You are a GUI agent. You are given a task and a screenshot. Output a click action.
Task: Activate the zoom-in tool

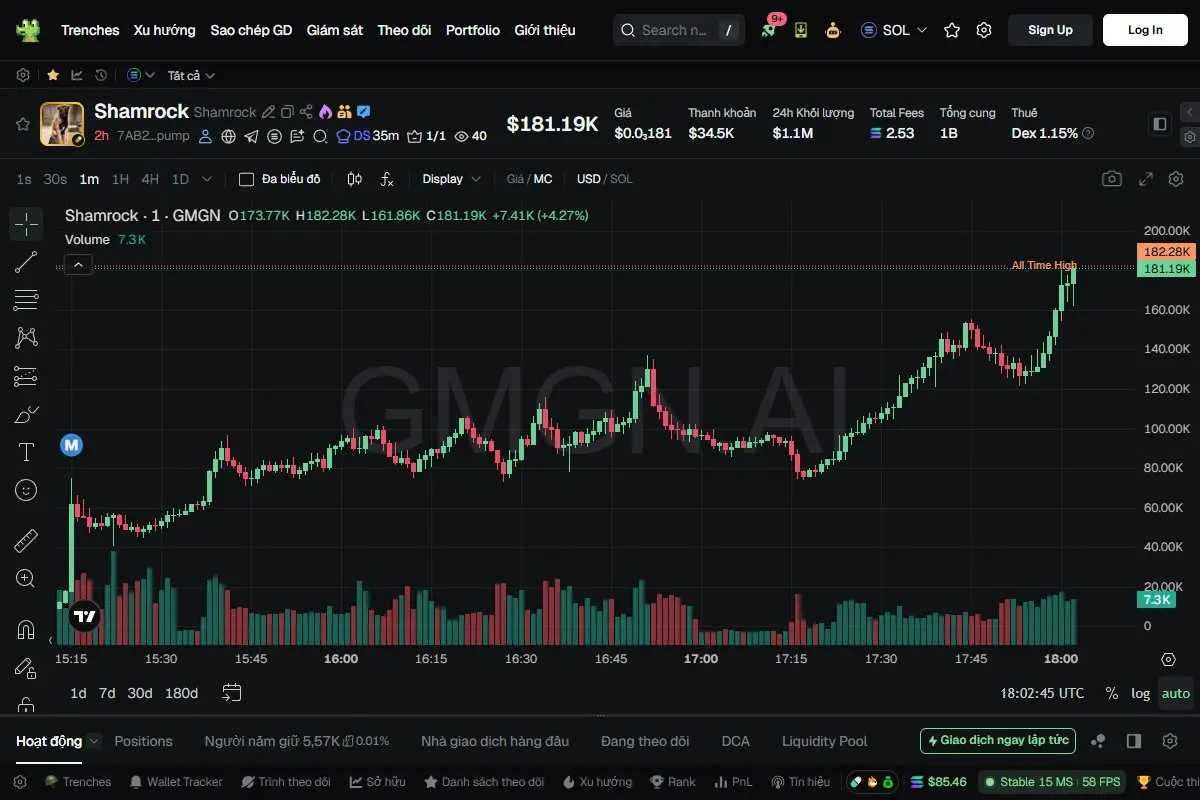(26, 578)
